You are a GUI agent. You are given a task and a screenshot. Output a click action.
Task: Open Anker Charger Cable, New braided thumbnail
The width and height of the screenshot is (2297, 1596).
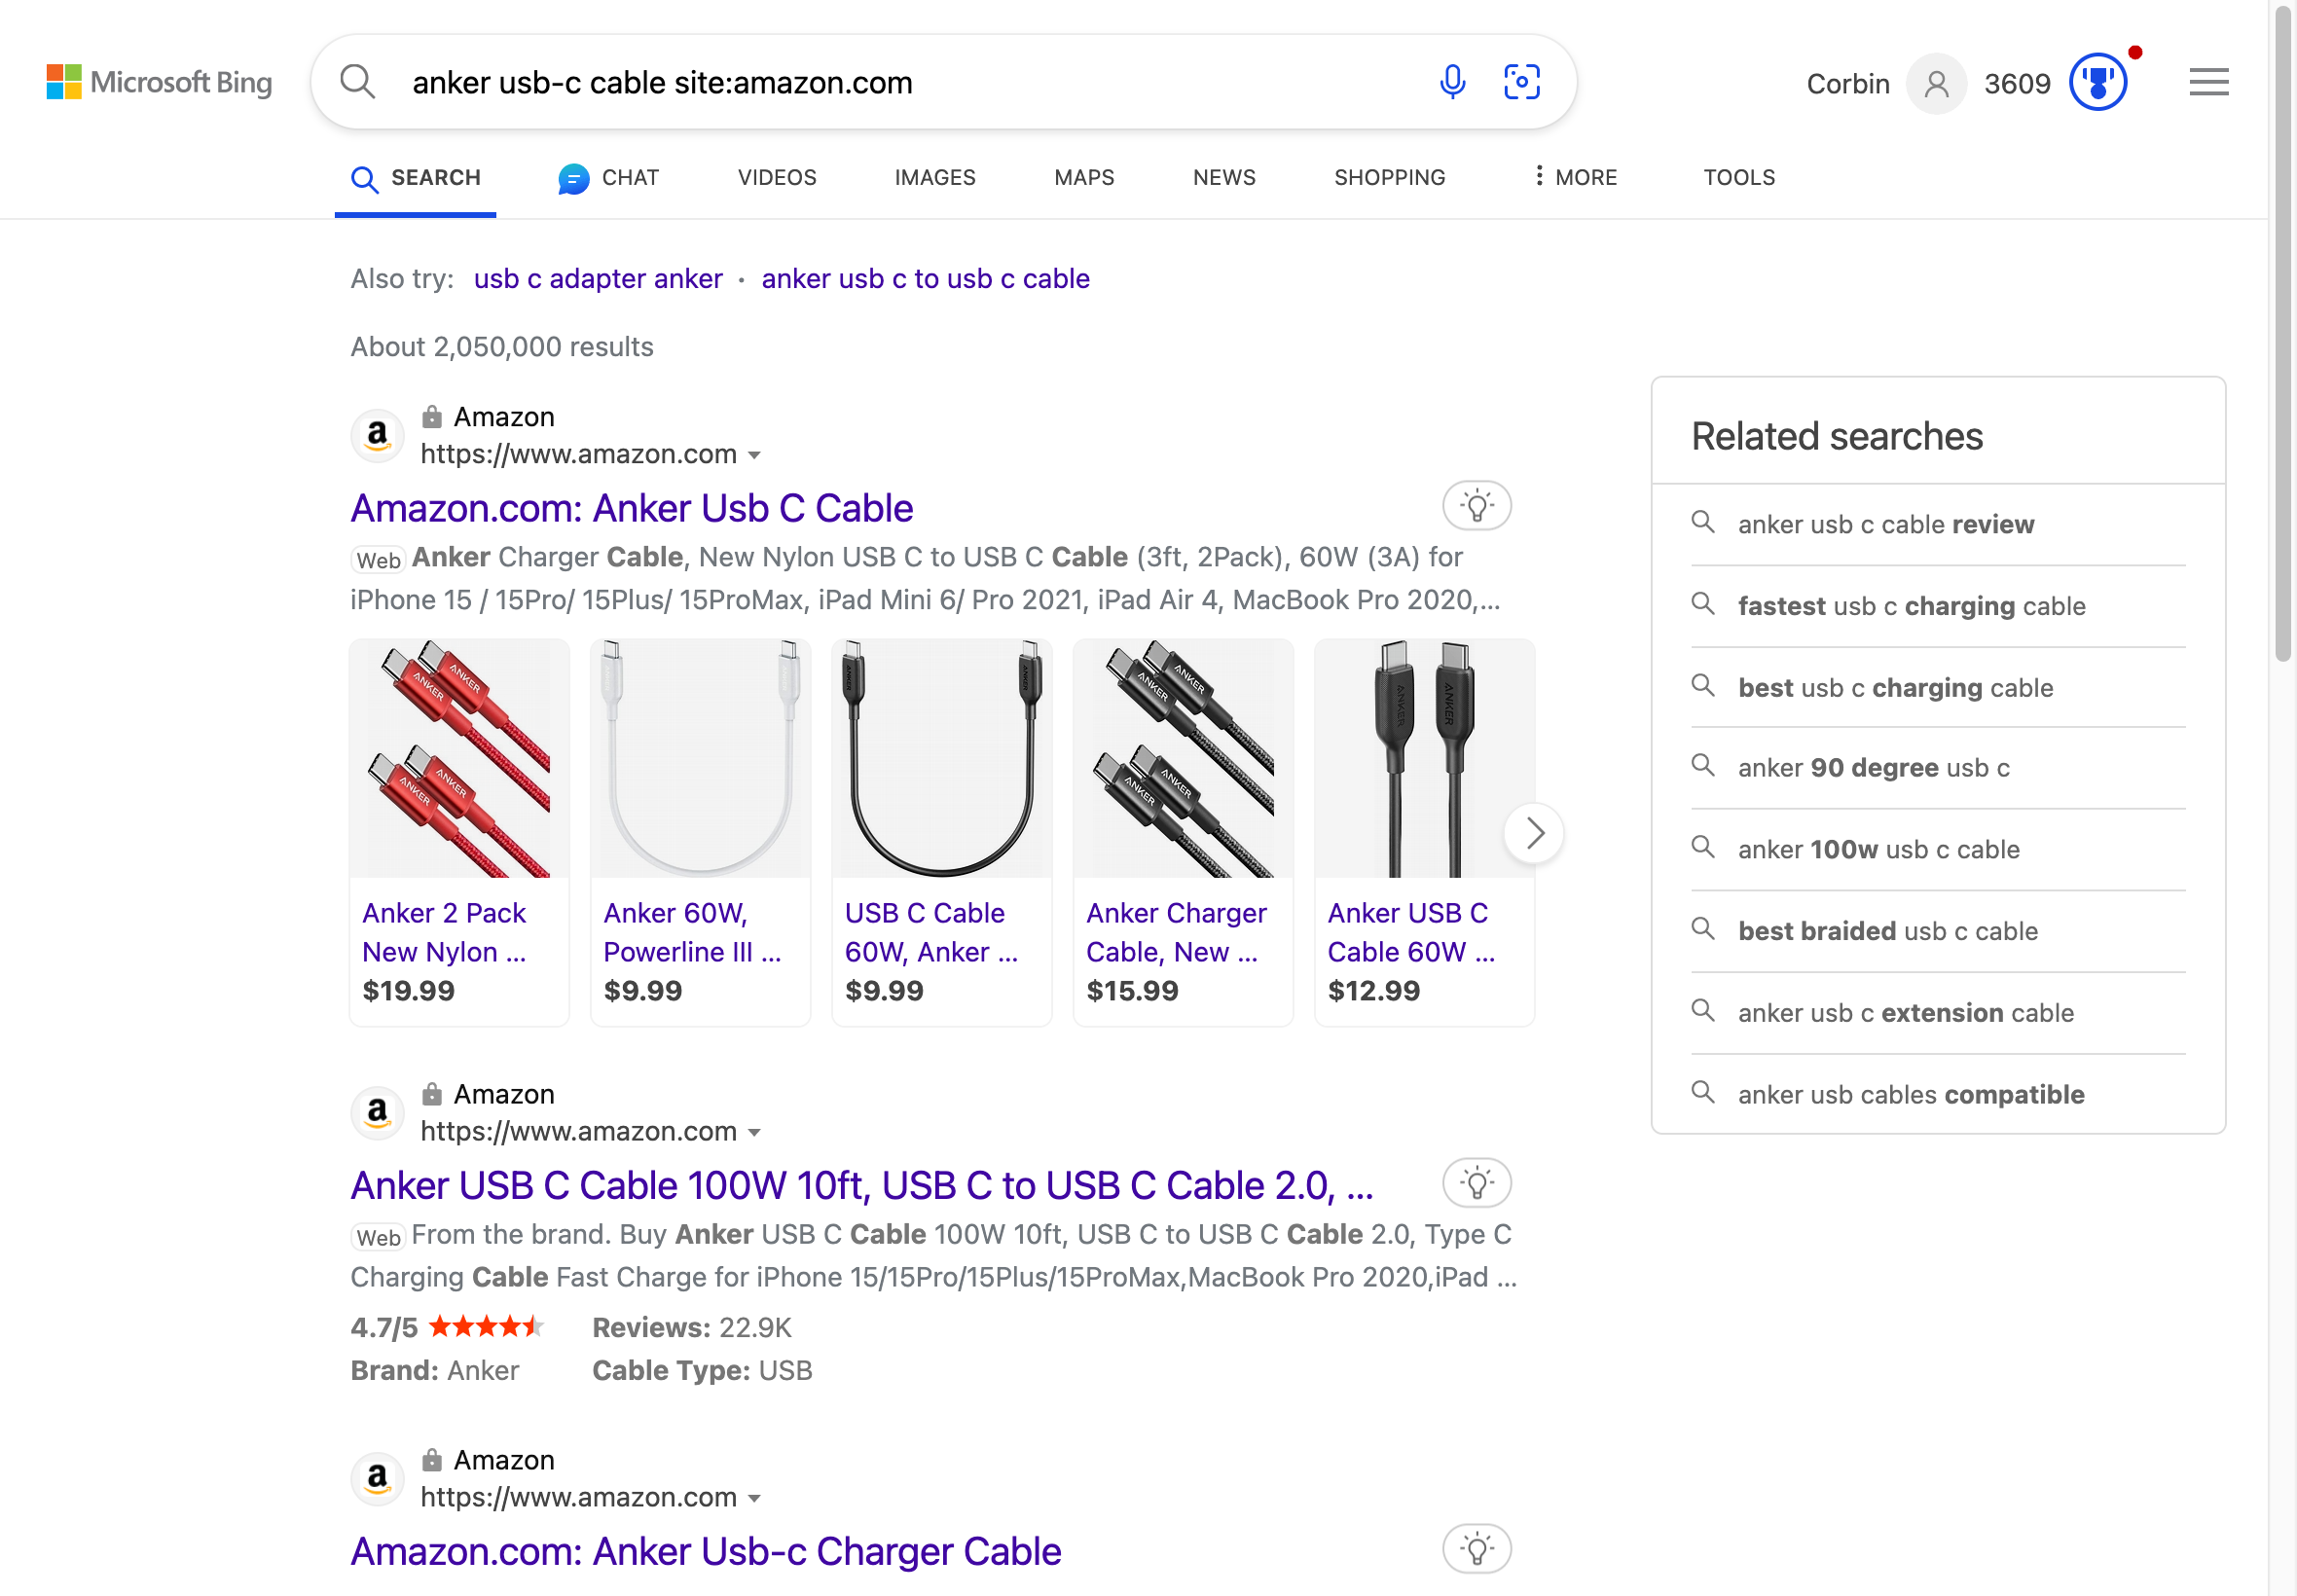1183,759
